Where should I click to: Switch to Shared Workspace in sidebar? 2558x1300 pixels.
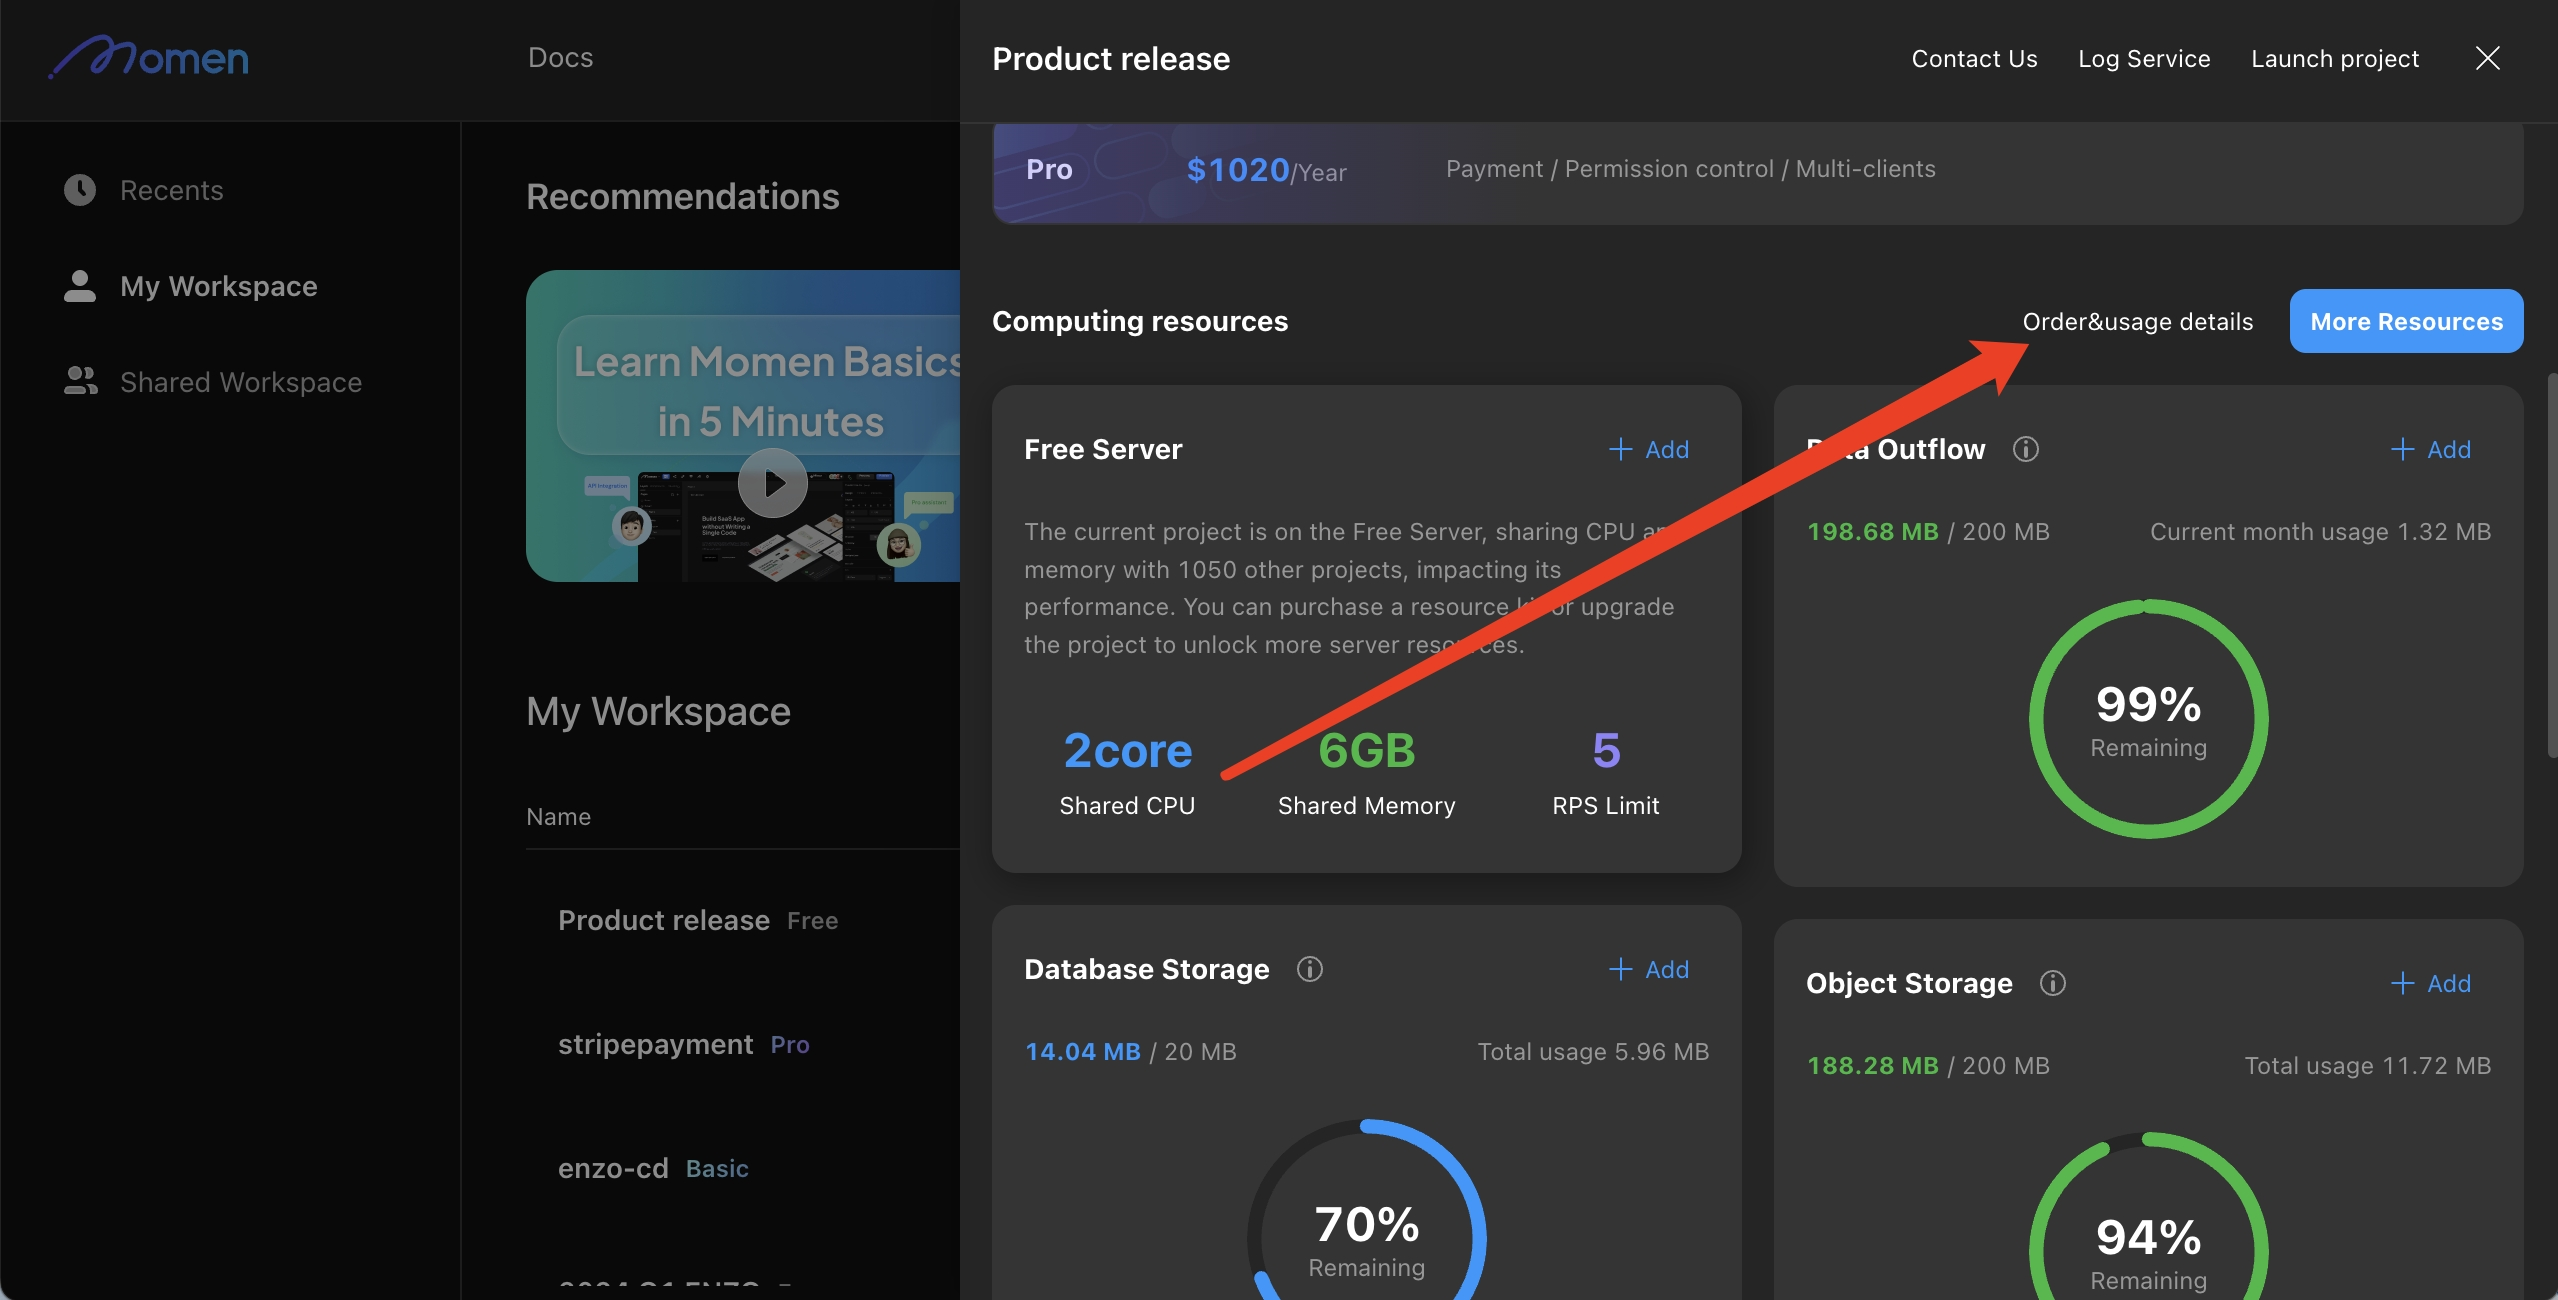pos(240,381)
